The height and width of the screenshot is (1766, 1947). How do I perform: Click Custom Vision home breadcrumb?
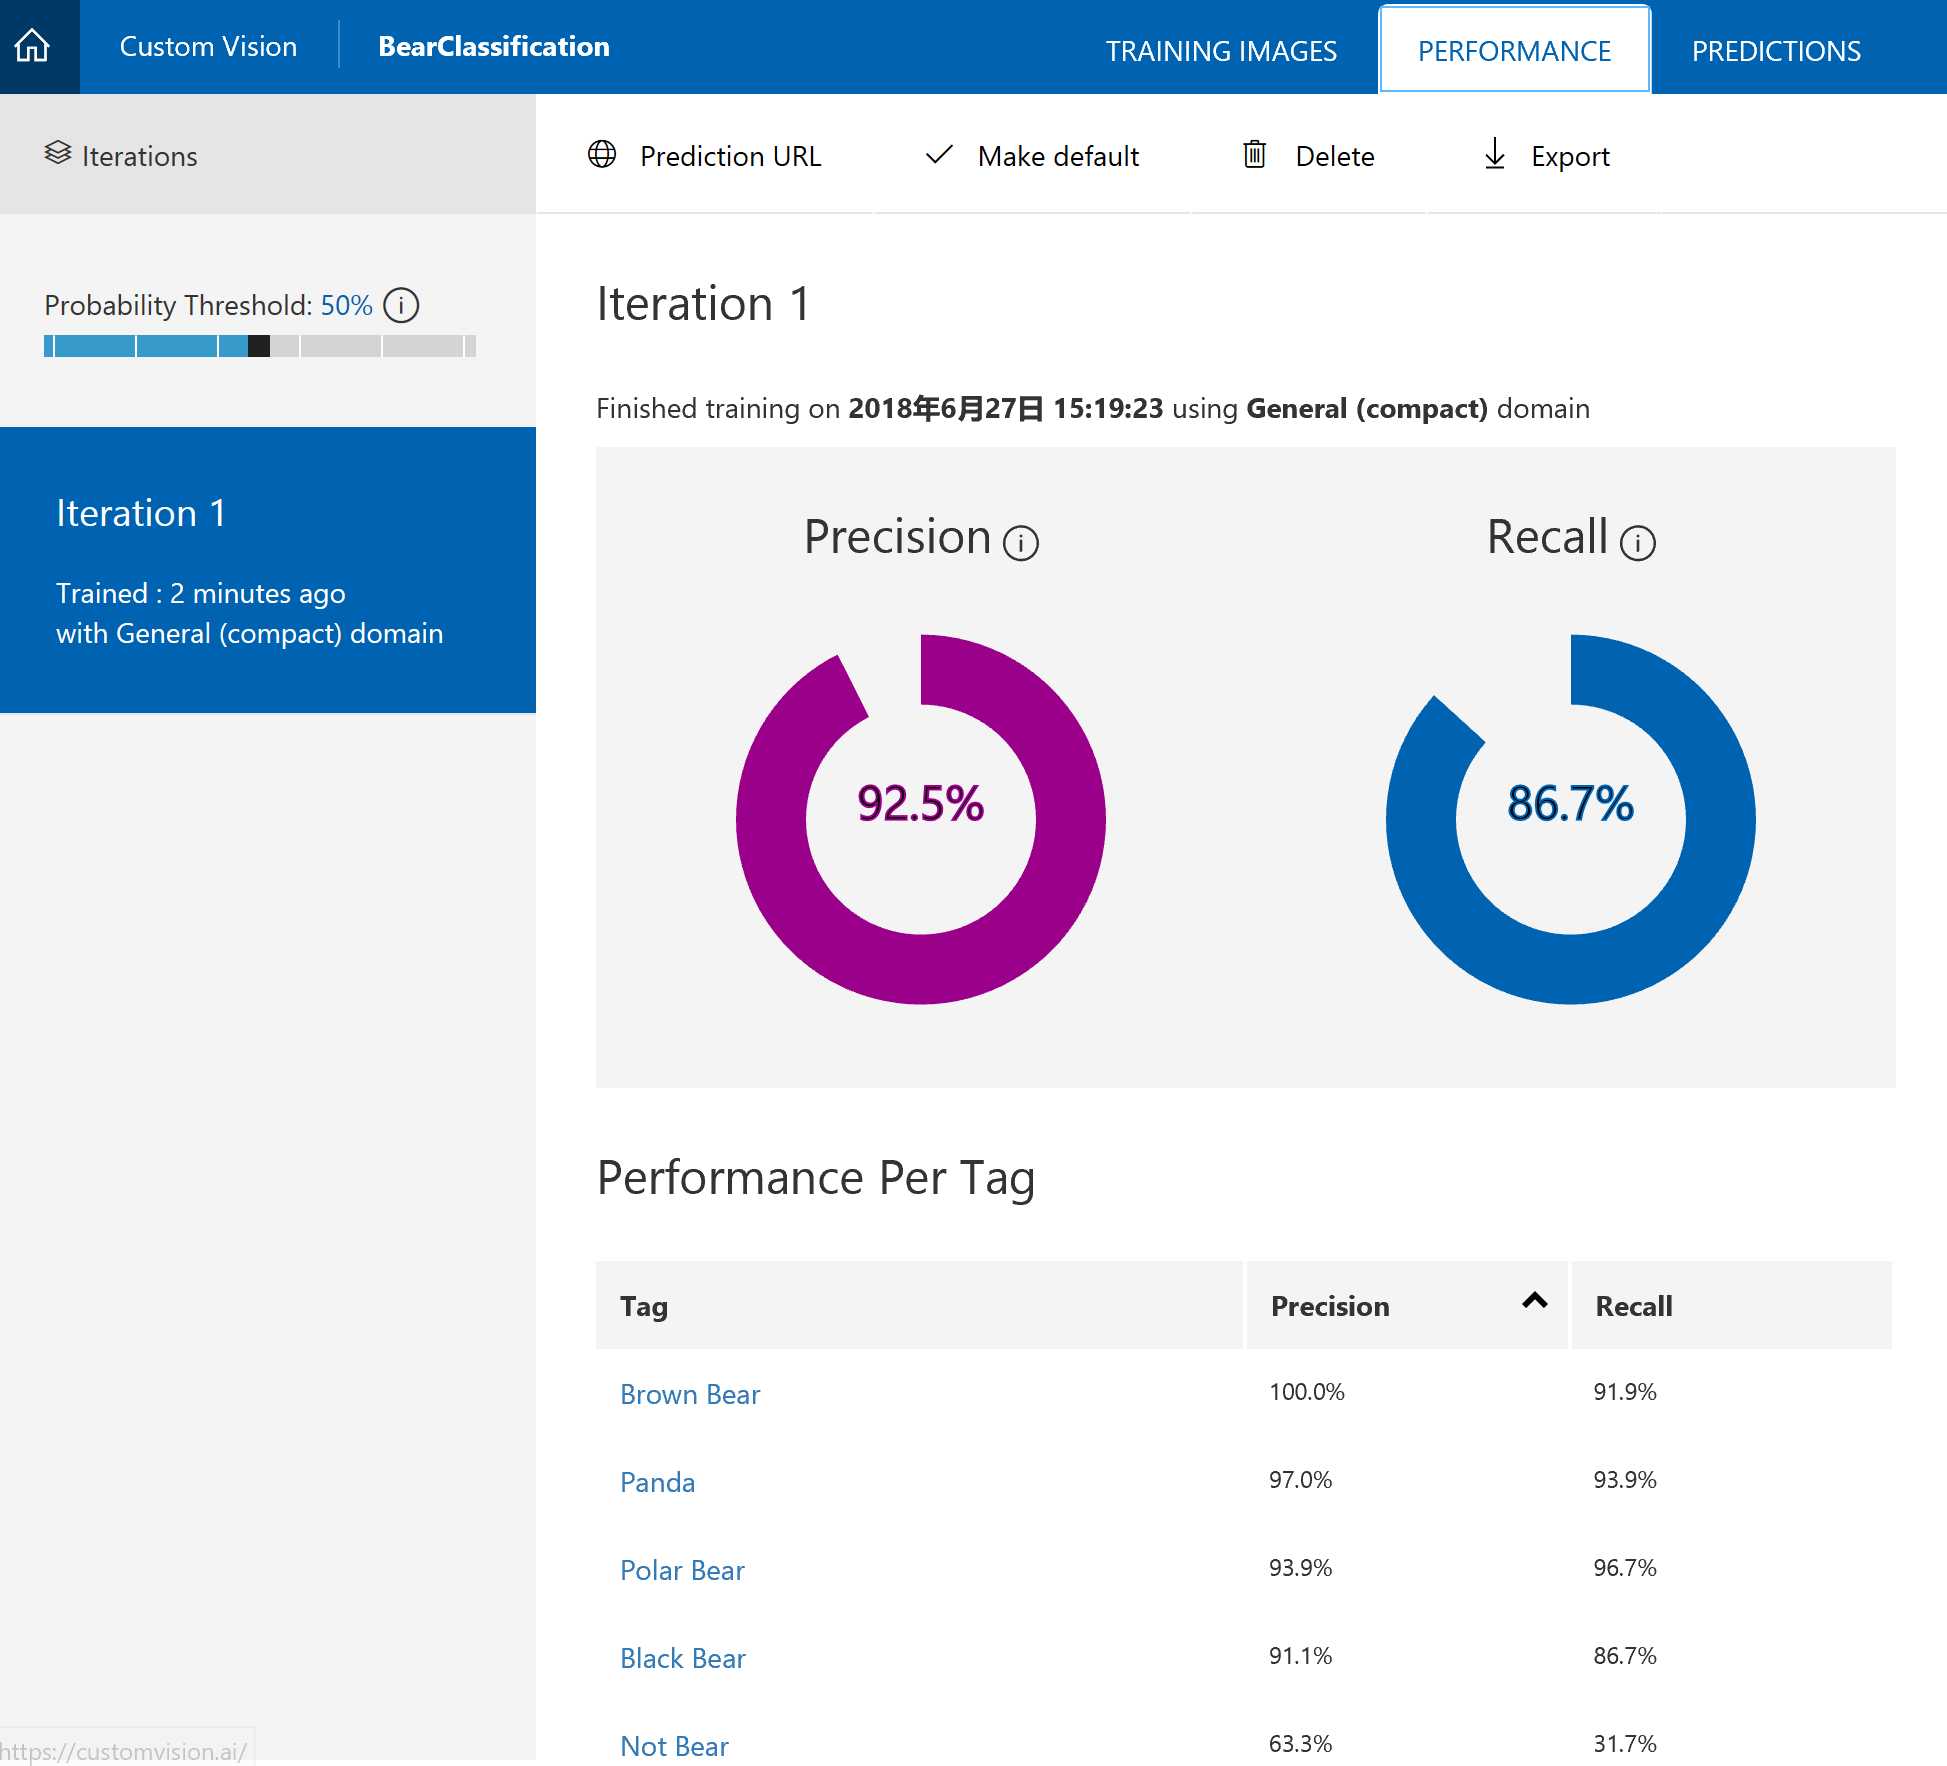(209, 46)
